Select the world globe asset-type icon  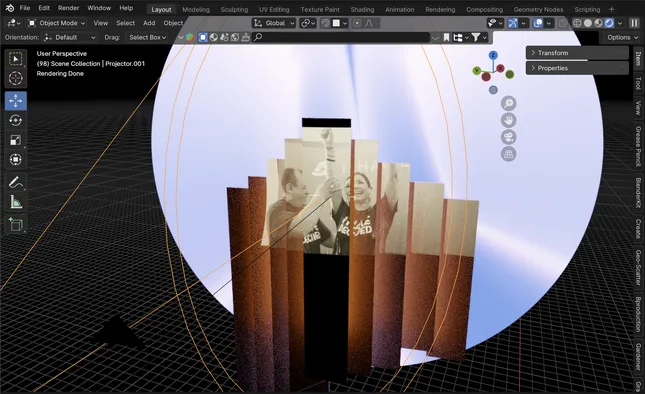[x=235, y=37]
